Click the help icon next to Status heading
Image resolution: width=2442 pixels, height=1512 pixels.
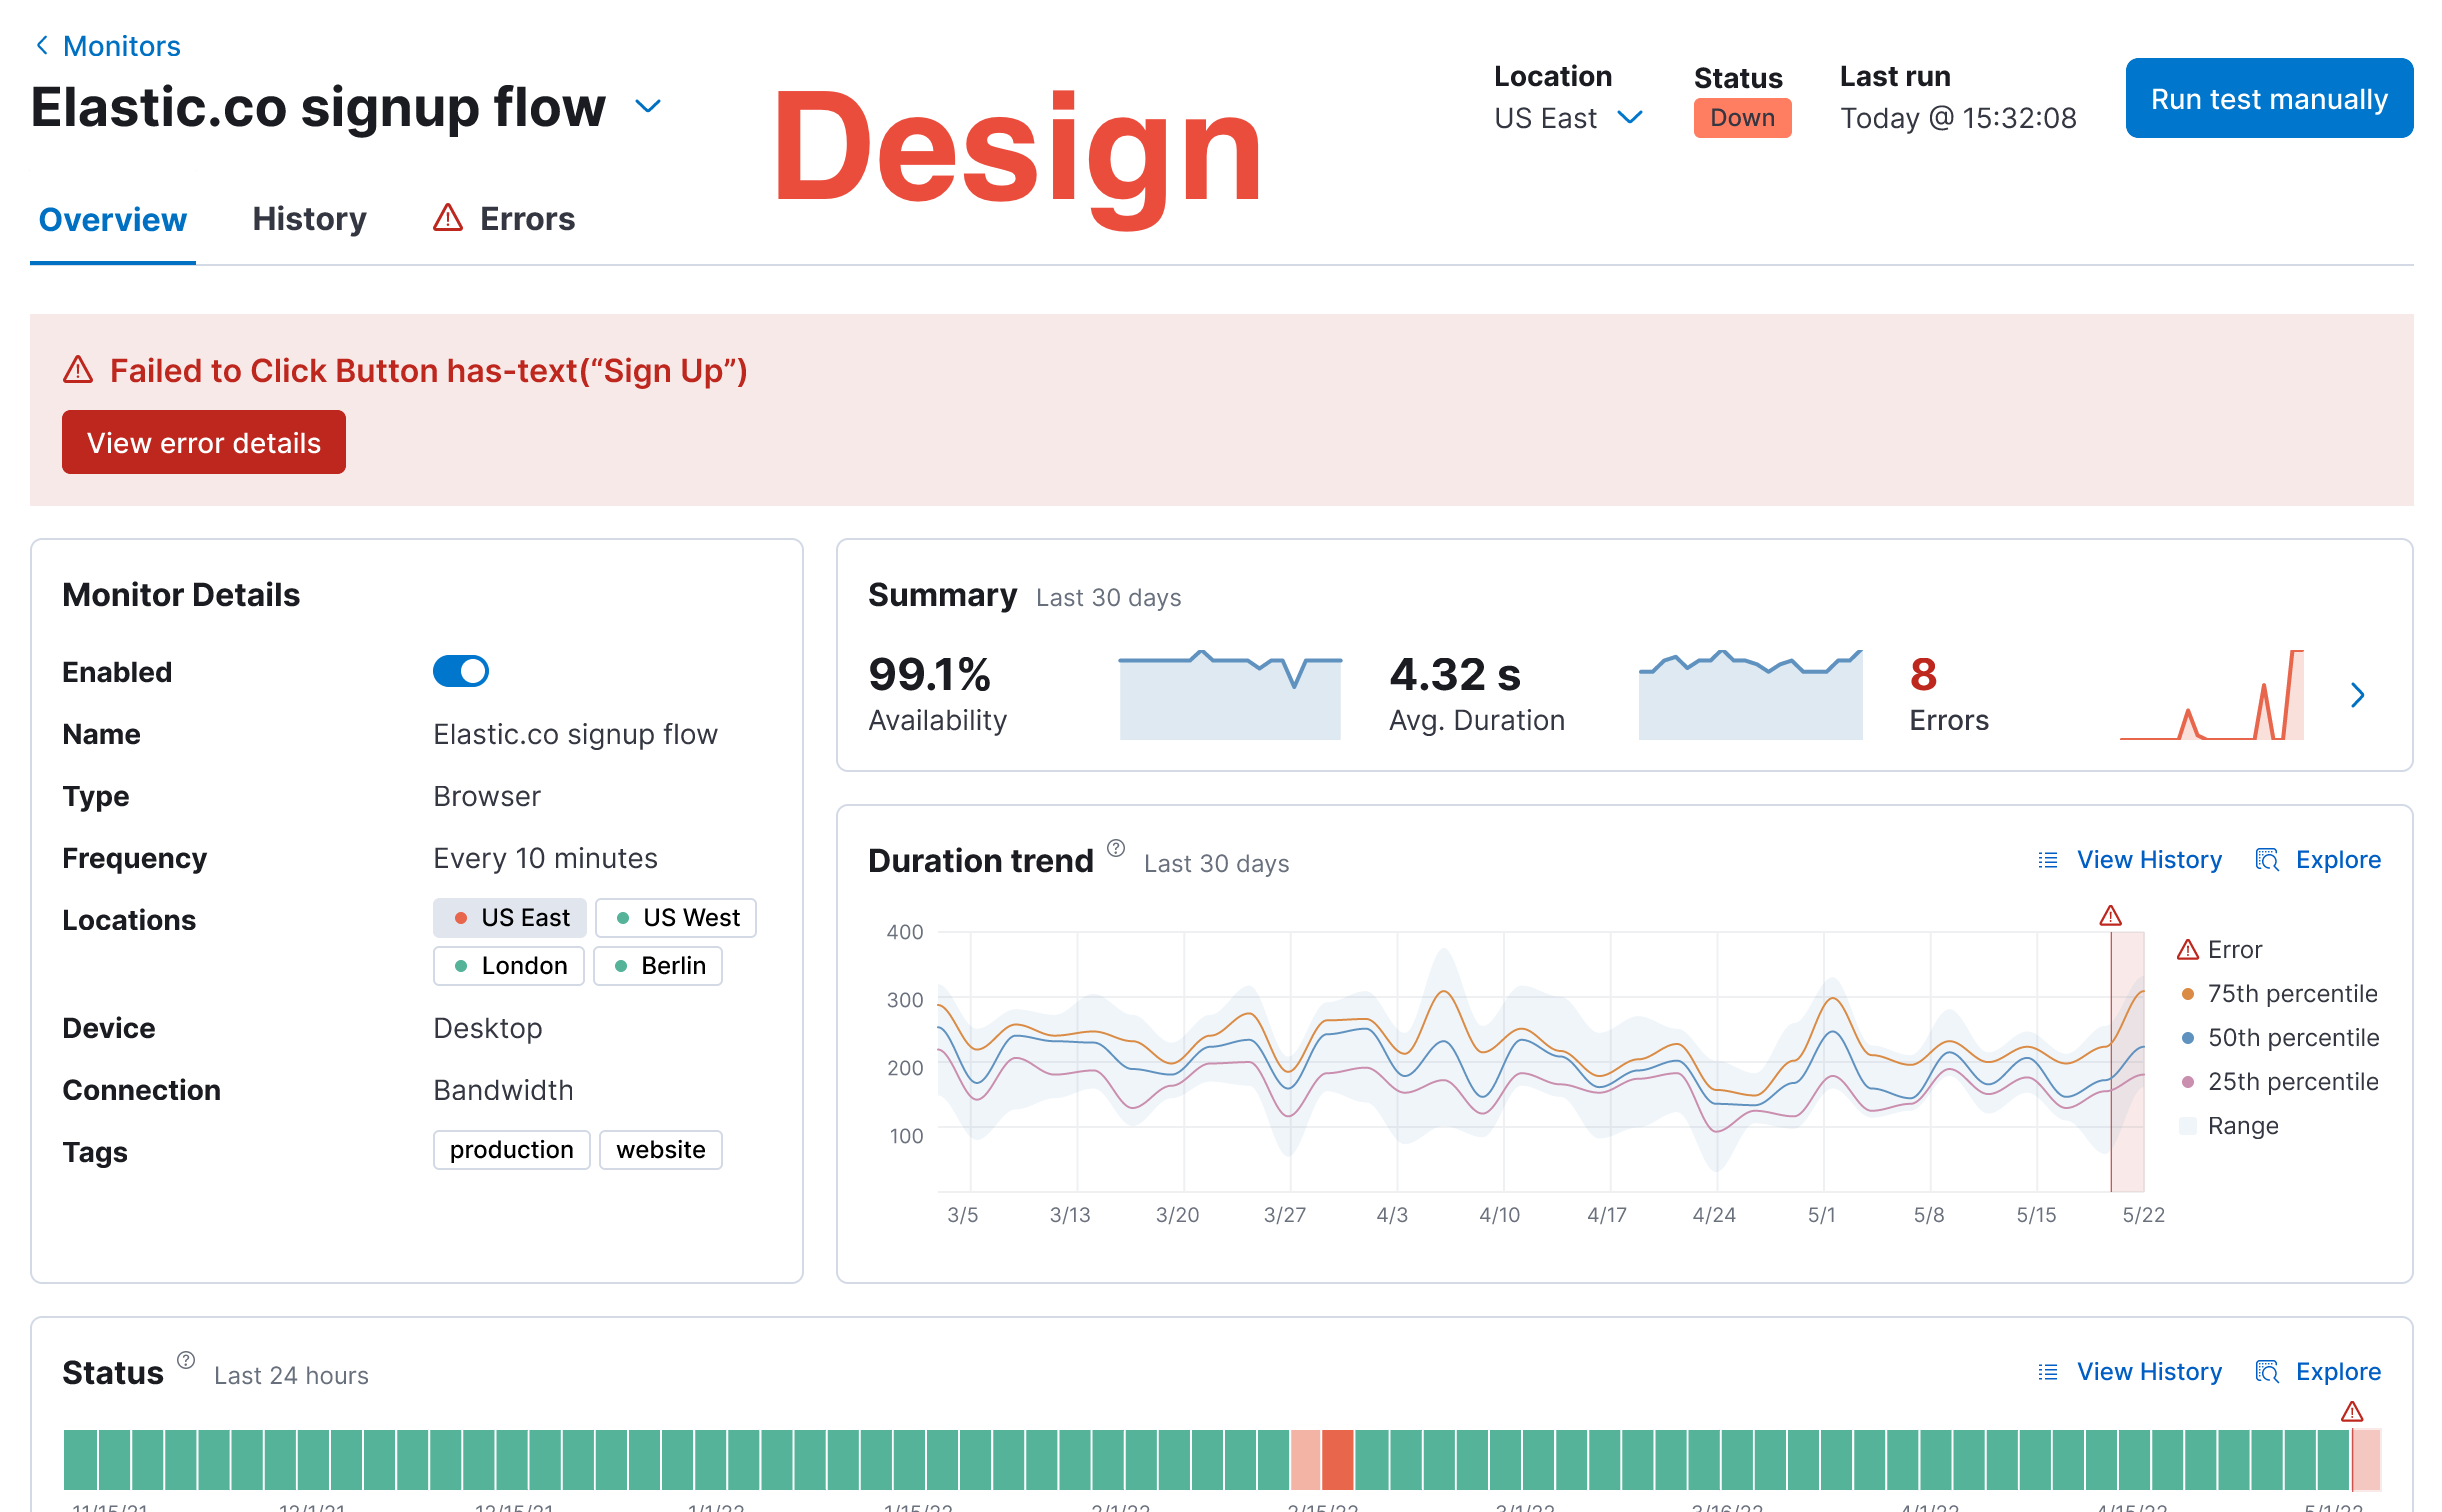click(185, 1358)
